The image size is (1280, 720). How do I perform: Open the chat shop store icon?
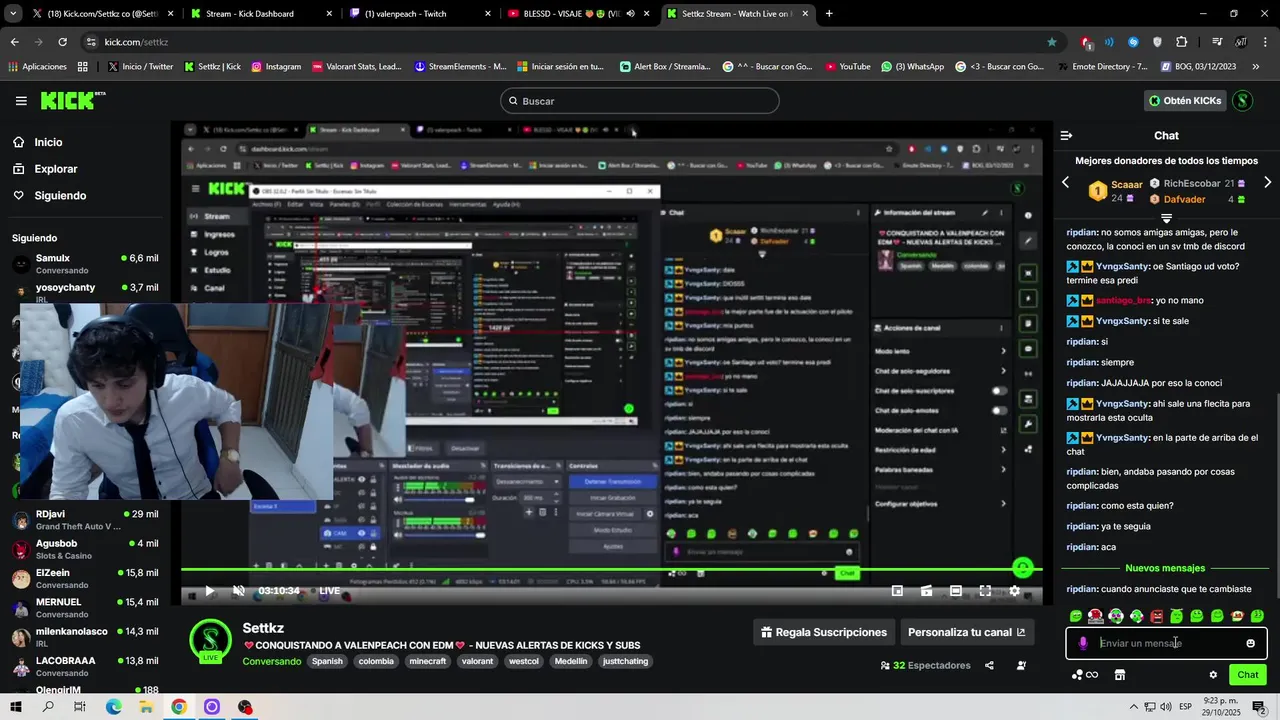pyautogui.click(x=1119, y=675)
